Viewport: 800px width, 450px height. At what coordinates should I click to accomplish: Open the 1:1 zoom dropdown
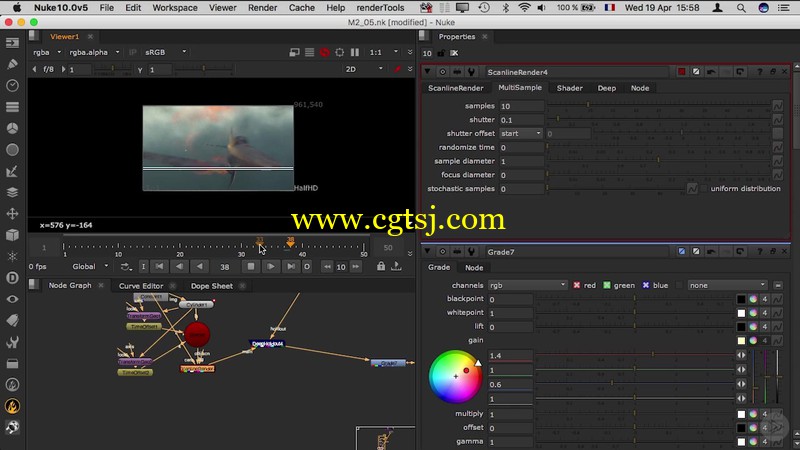(x=384, y=52)
